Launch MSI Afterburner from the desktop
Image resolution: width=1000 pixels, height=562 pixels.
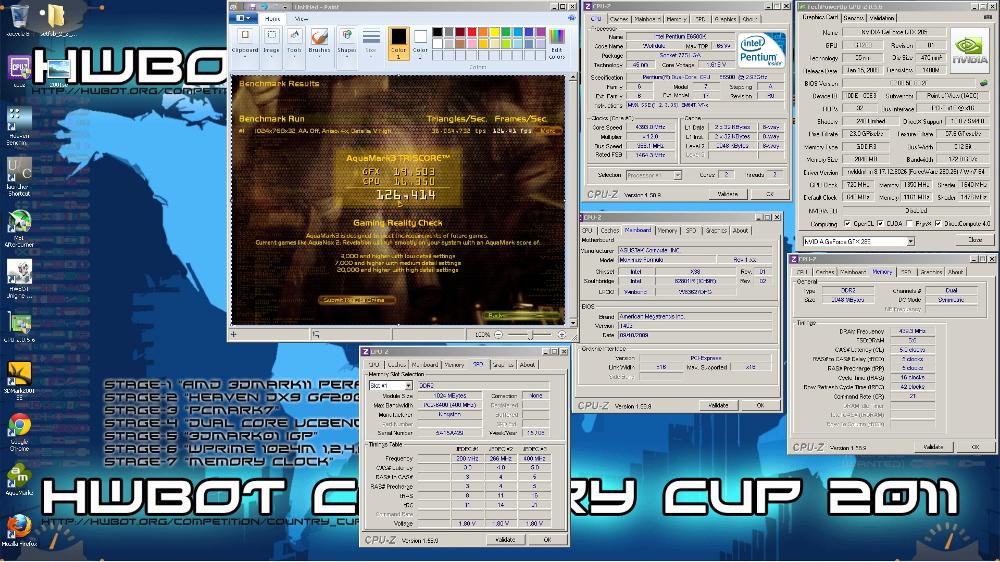[x=19, y=226]
